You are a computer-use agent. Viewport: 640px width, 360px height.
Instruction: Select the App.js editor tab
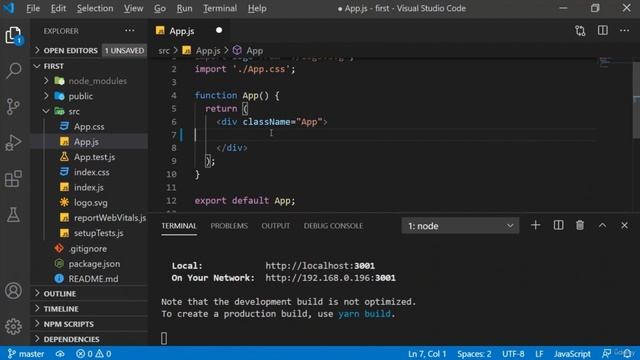[189, 31]
